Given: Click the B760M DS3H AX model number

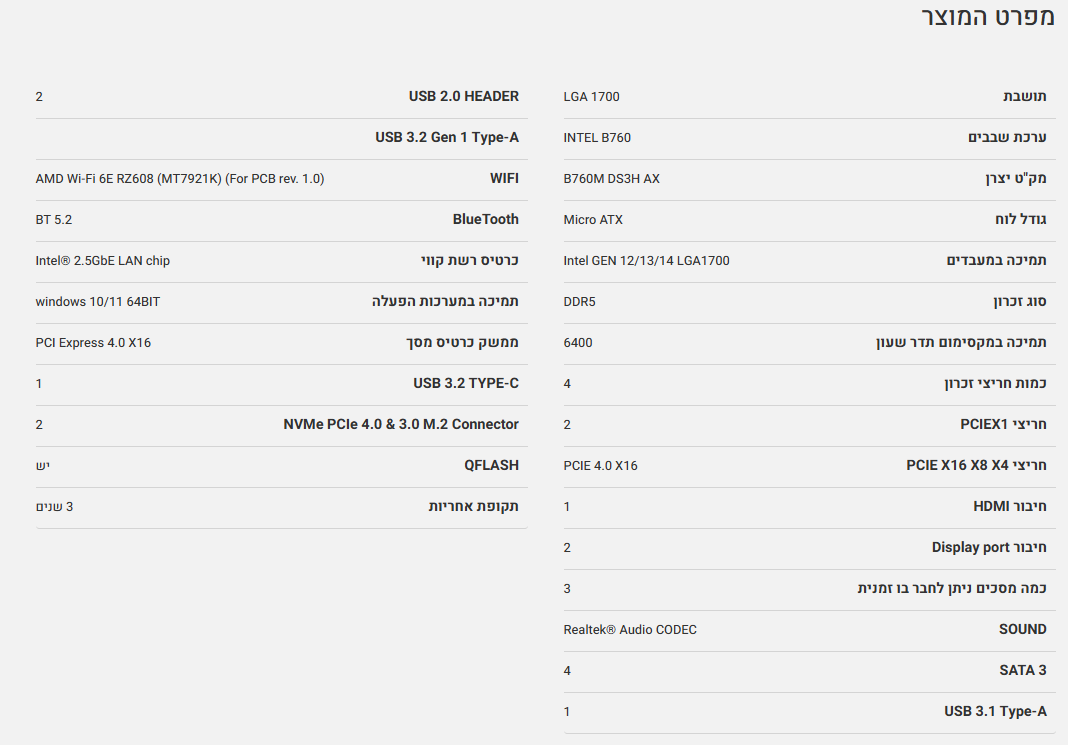Looking at the screenshot, I should (x=611, y=179).
